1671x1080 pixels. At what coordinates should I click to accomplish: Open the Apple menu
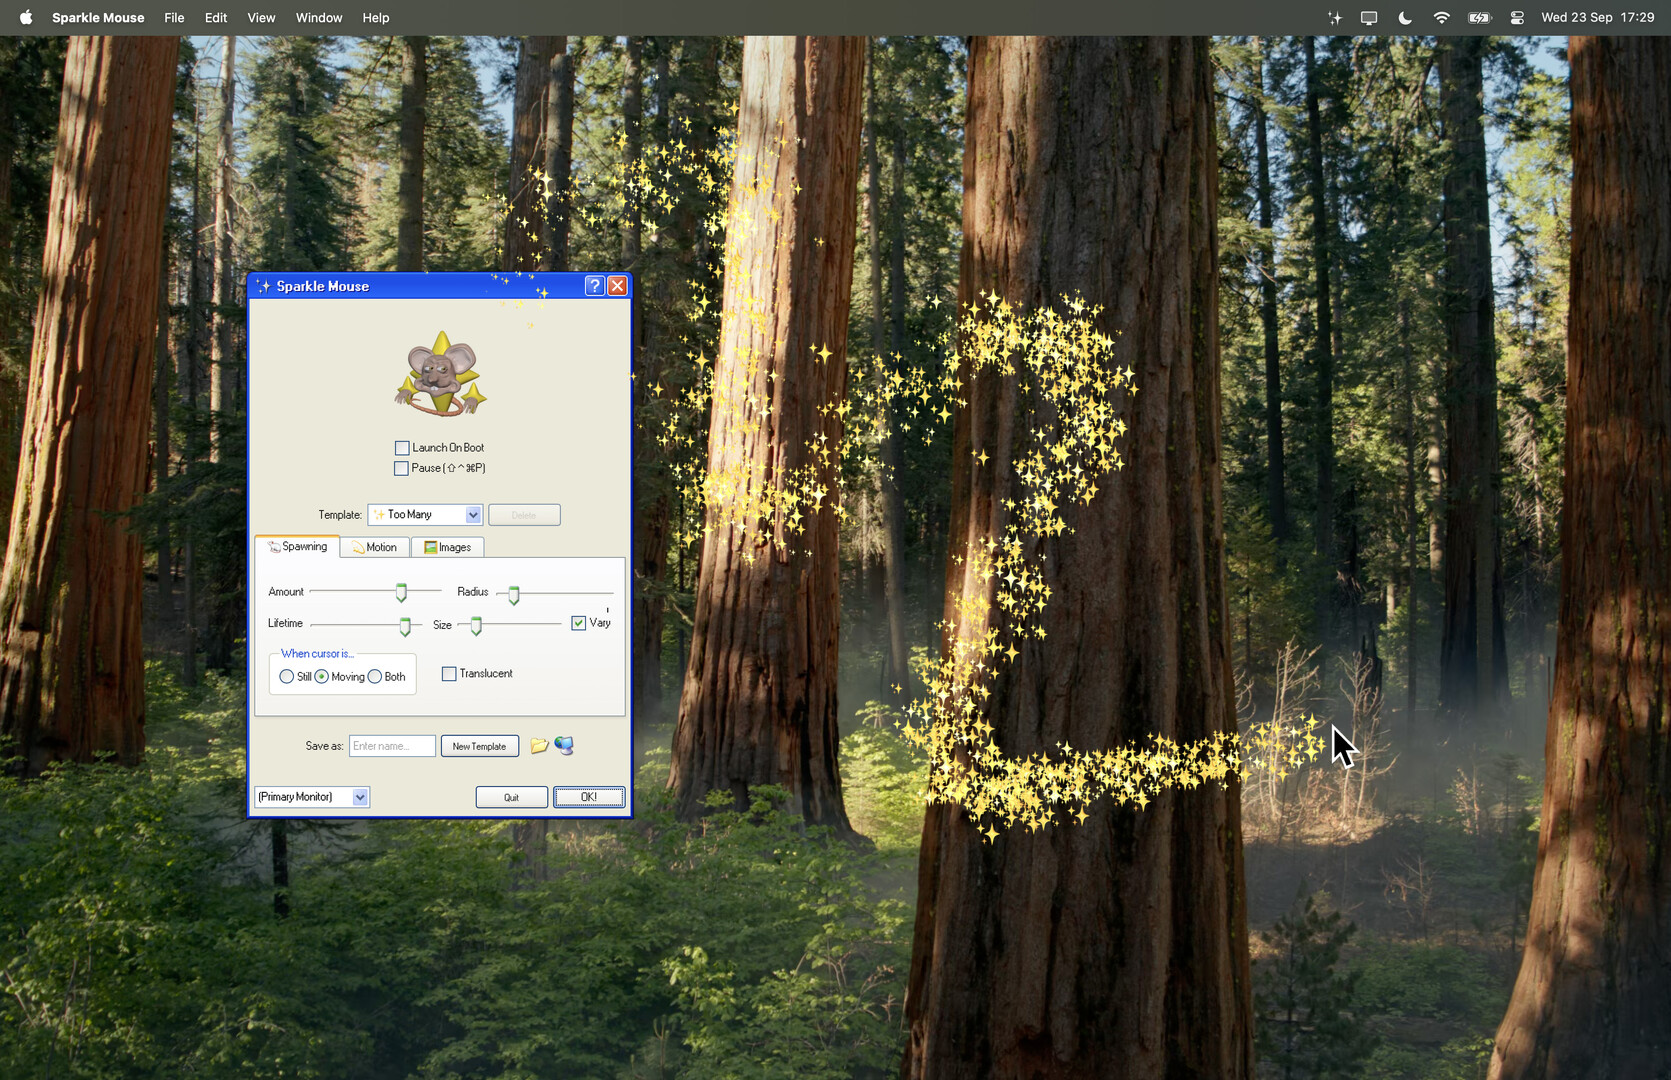tap(26, 17)
